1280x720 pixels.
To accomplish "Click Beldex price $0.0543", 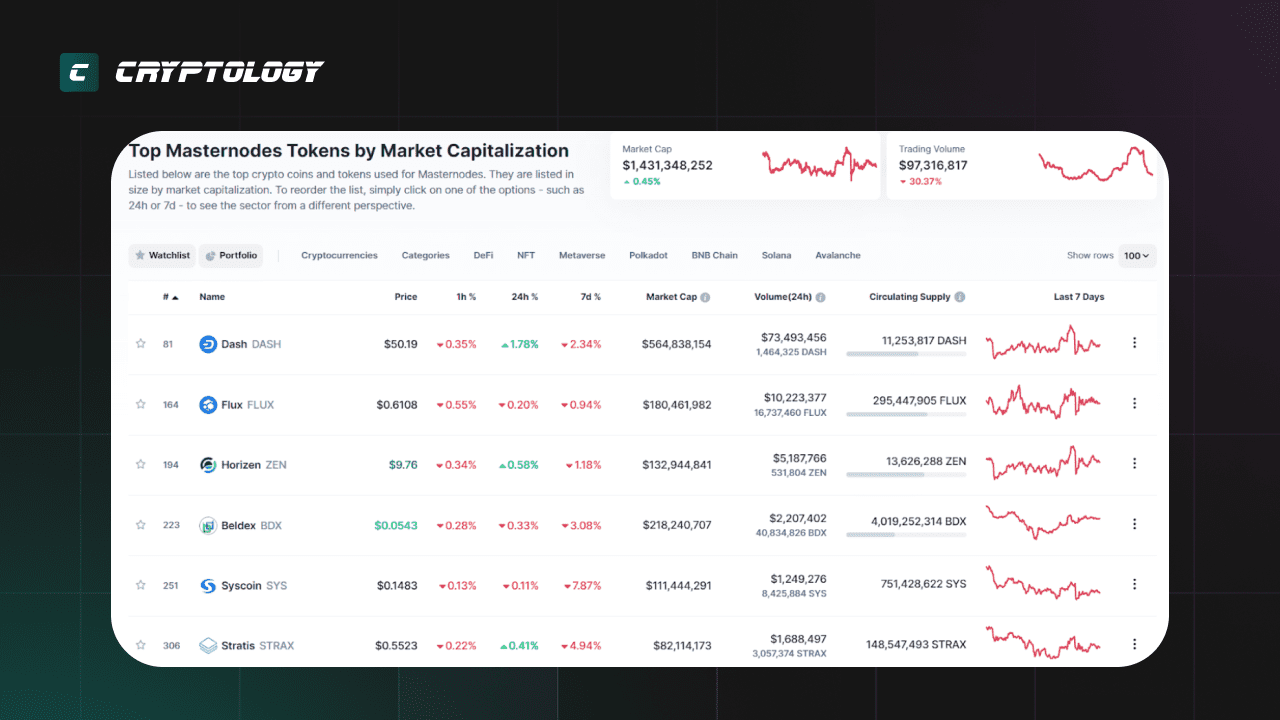I will [x=396, y=525].
